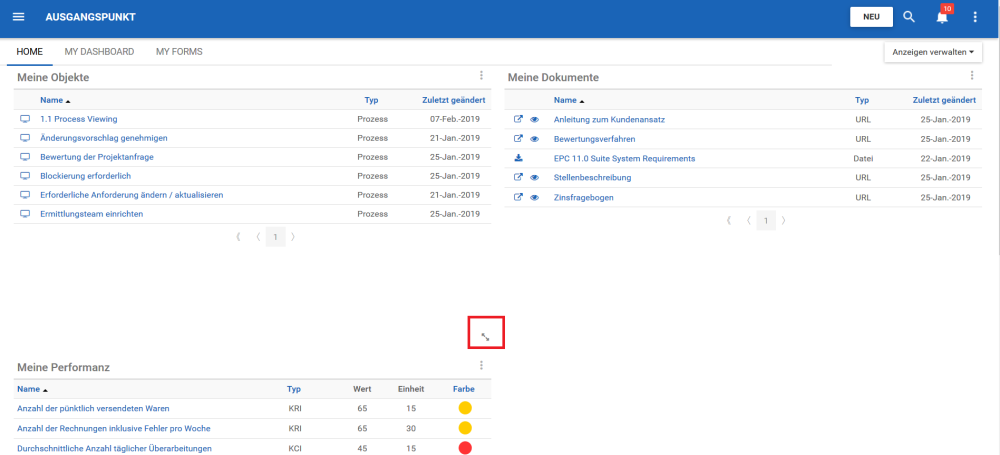The height and width of the screenshot is (455, 1000).
Task: Click the search magnifier icon
Action: pyautogui.click(x=909, y=17)
